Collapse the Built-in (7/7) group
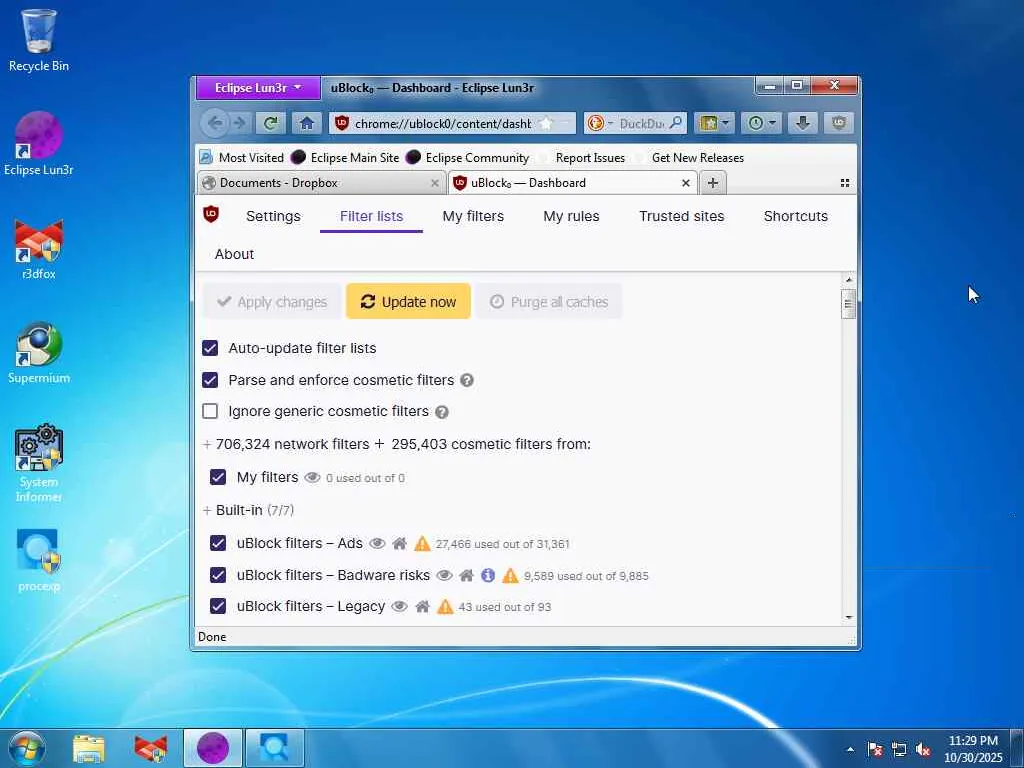The width and height of the screenshot is (1024, 768). [207, 511]
